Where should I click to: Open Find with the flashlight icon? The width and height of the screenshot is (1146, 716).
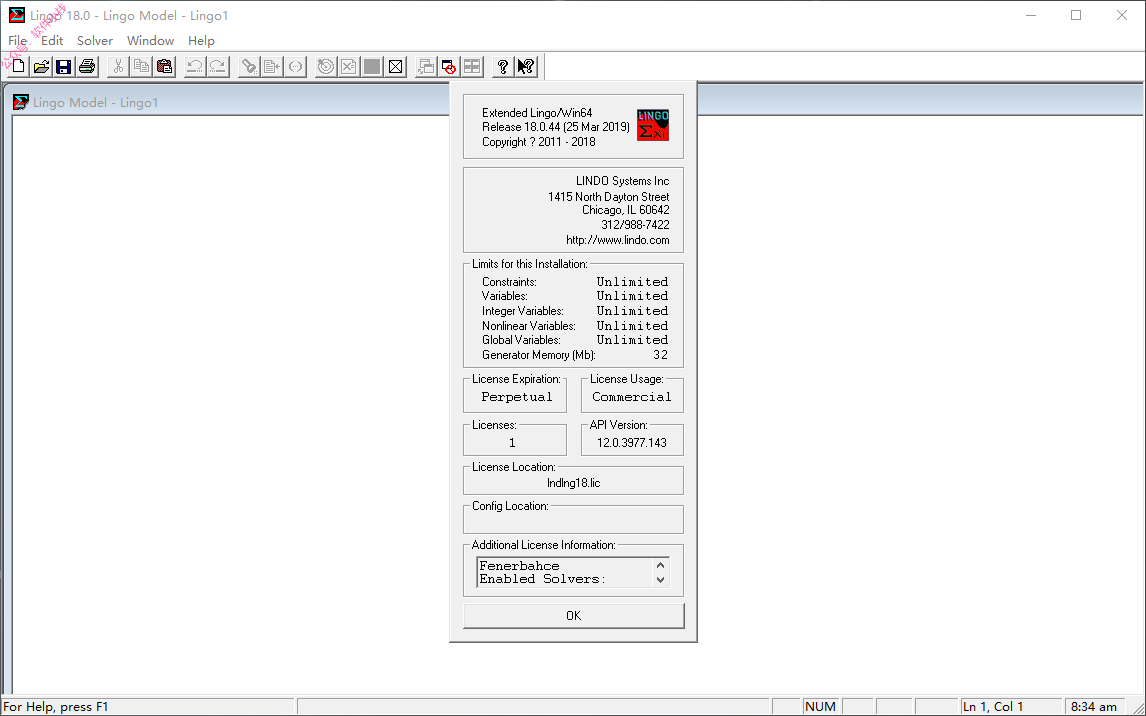(x=249, y=66)
